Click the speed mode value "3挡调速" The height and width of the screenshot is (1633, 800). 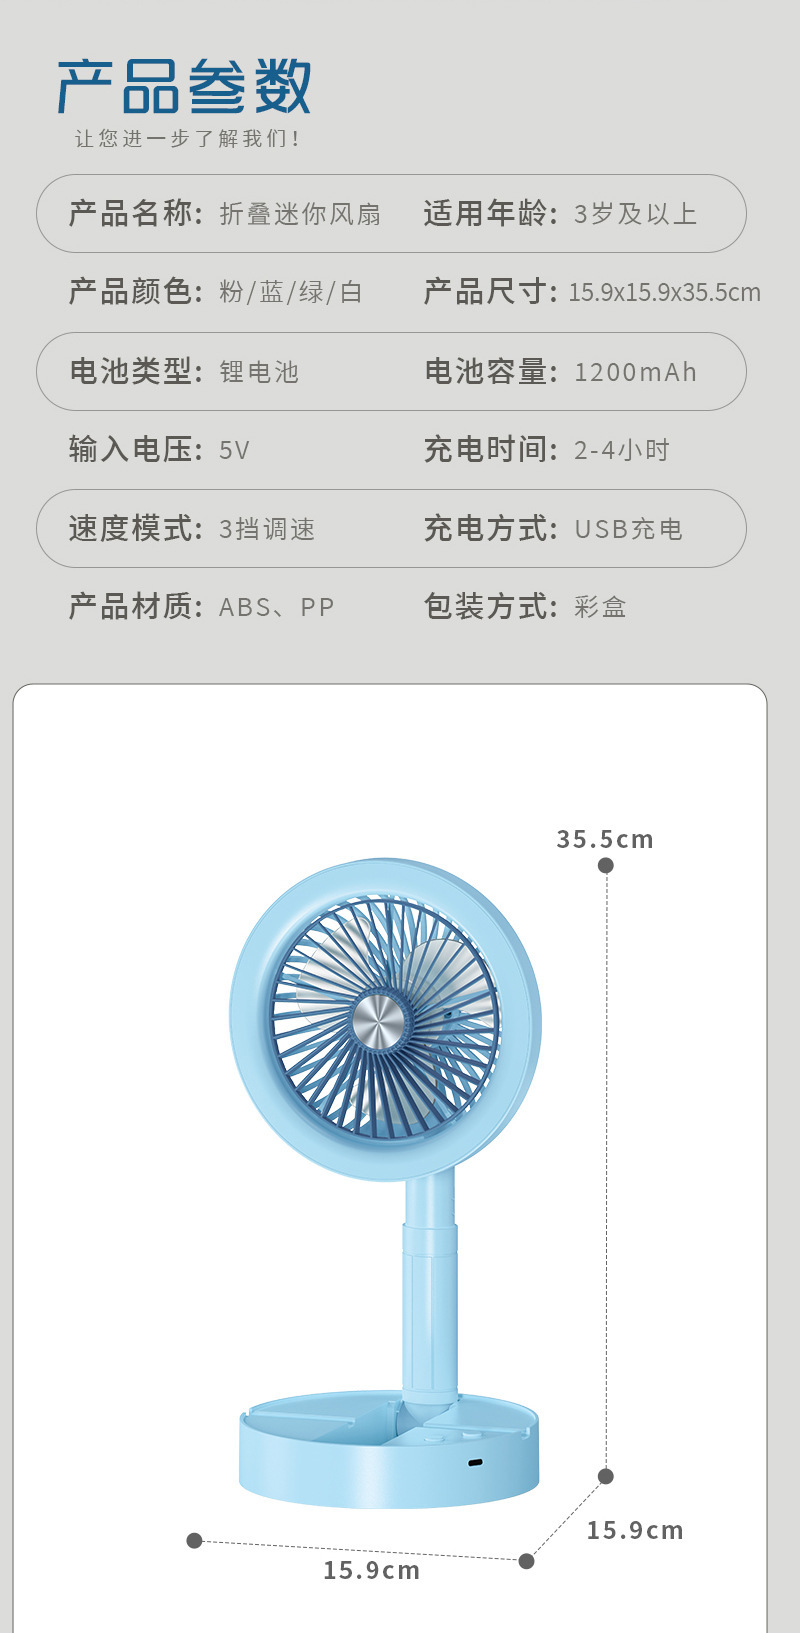pos(267,529)
